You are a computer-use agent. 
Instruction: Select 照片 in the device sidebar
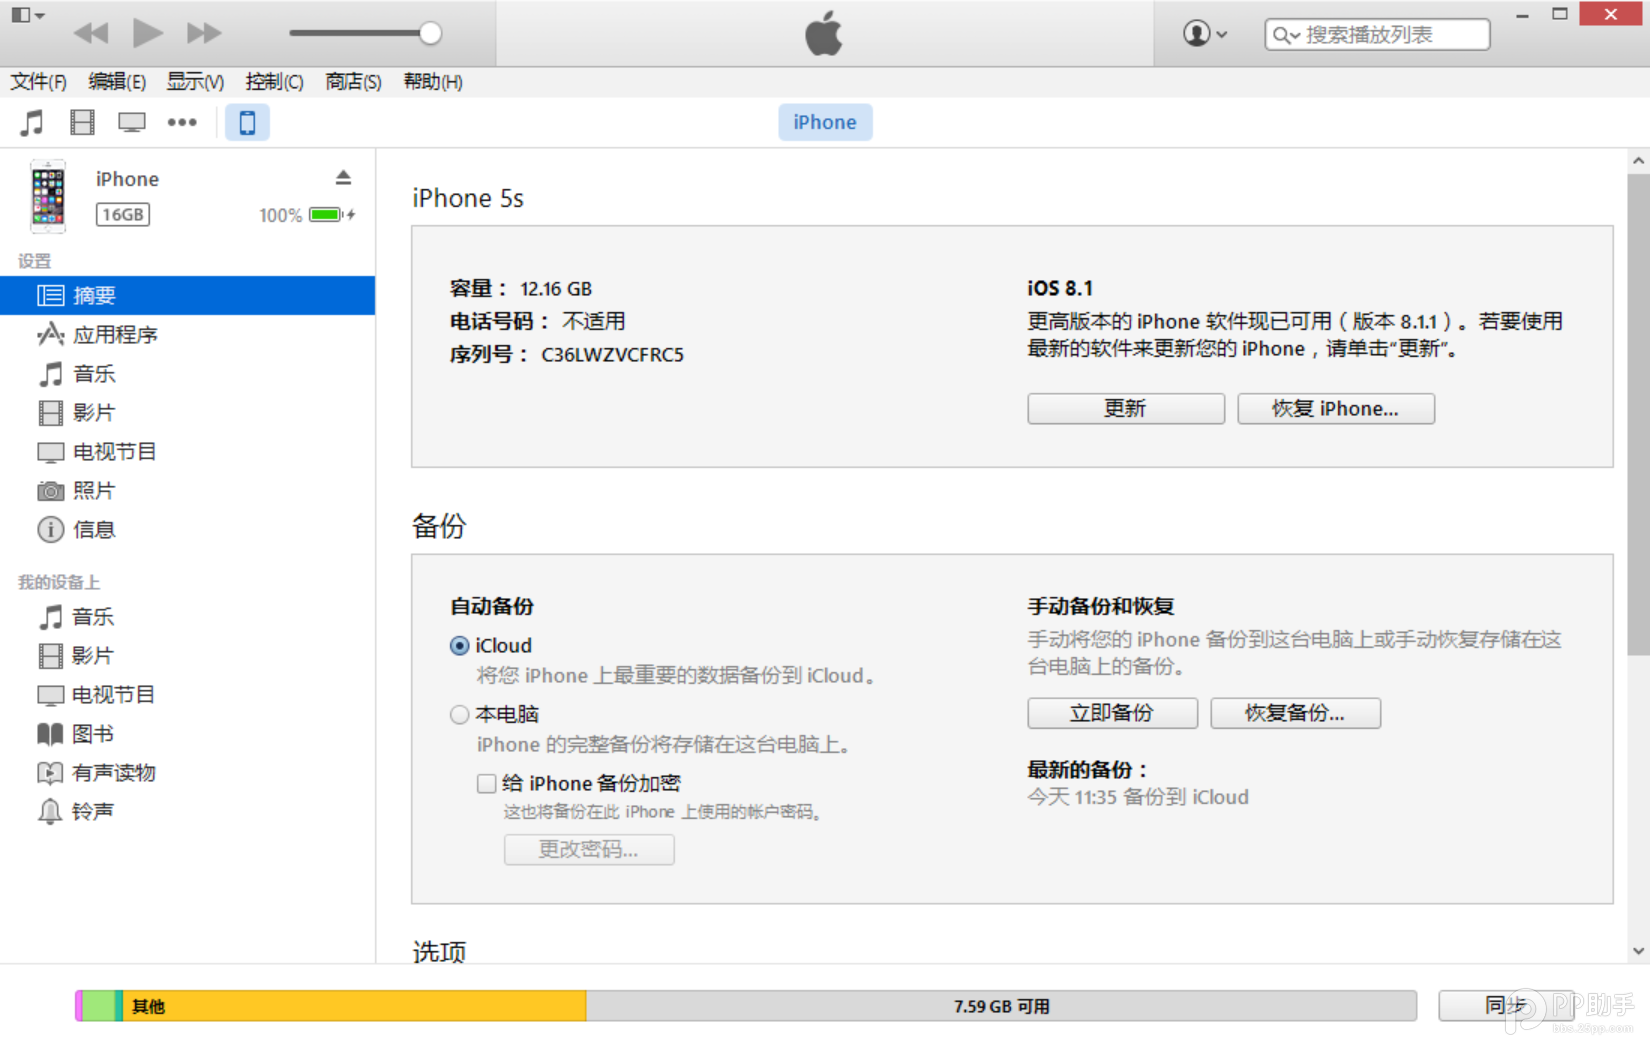tap(96, 490)
